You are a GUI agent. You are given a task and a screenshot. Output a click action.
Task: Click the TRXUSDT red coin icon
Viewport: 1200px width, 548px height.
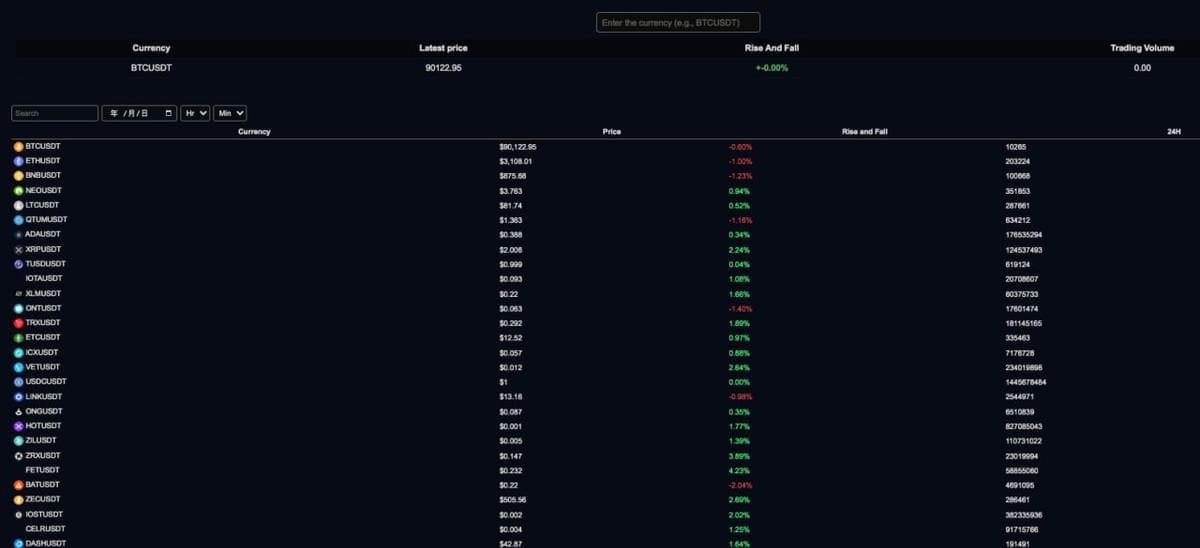[18, 323]
